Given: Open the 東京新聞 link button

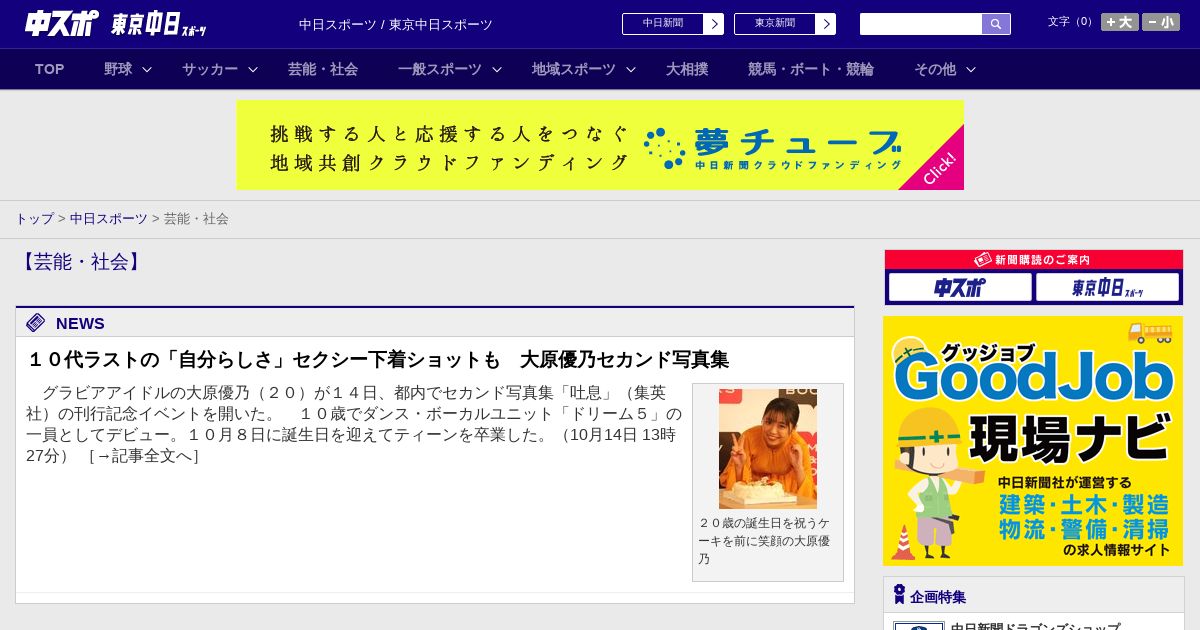Looking at the screenshot, I should 775,24.
